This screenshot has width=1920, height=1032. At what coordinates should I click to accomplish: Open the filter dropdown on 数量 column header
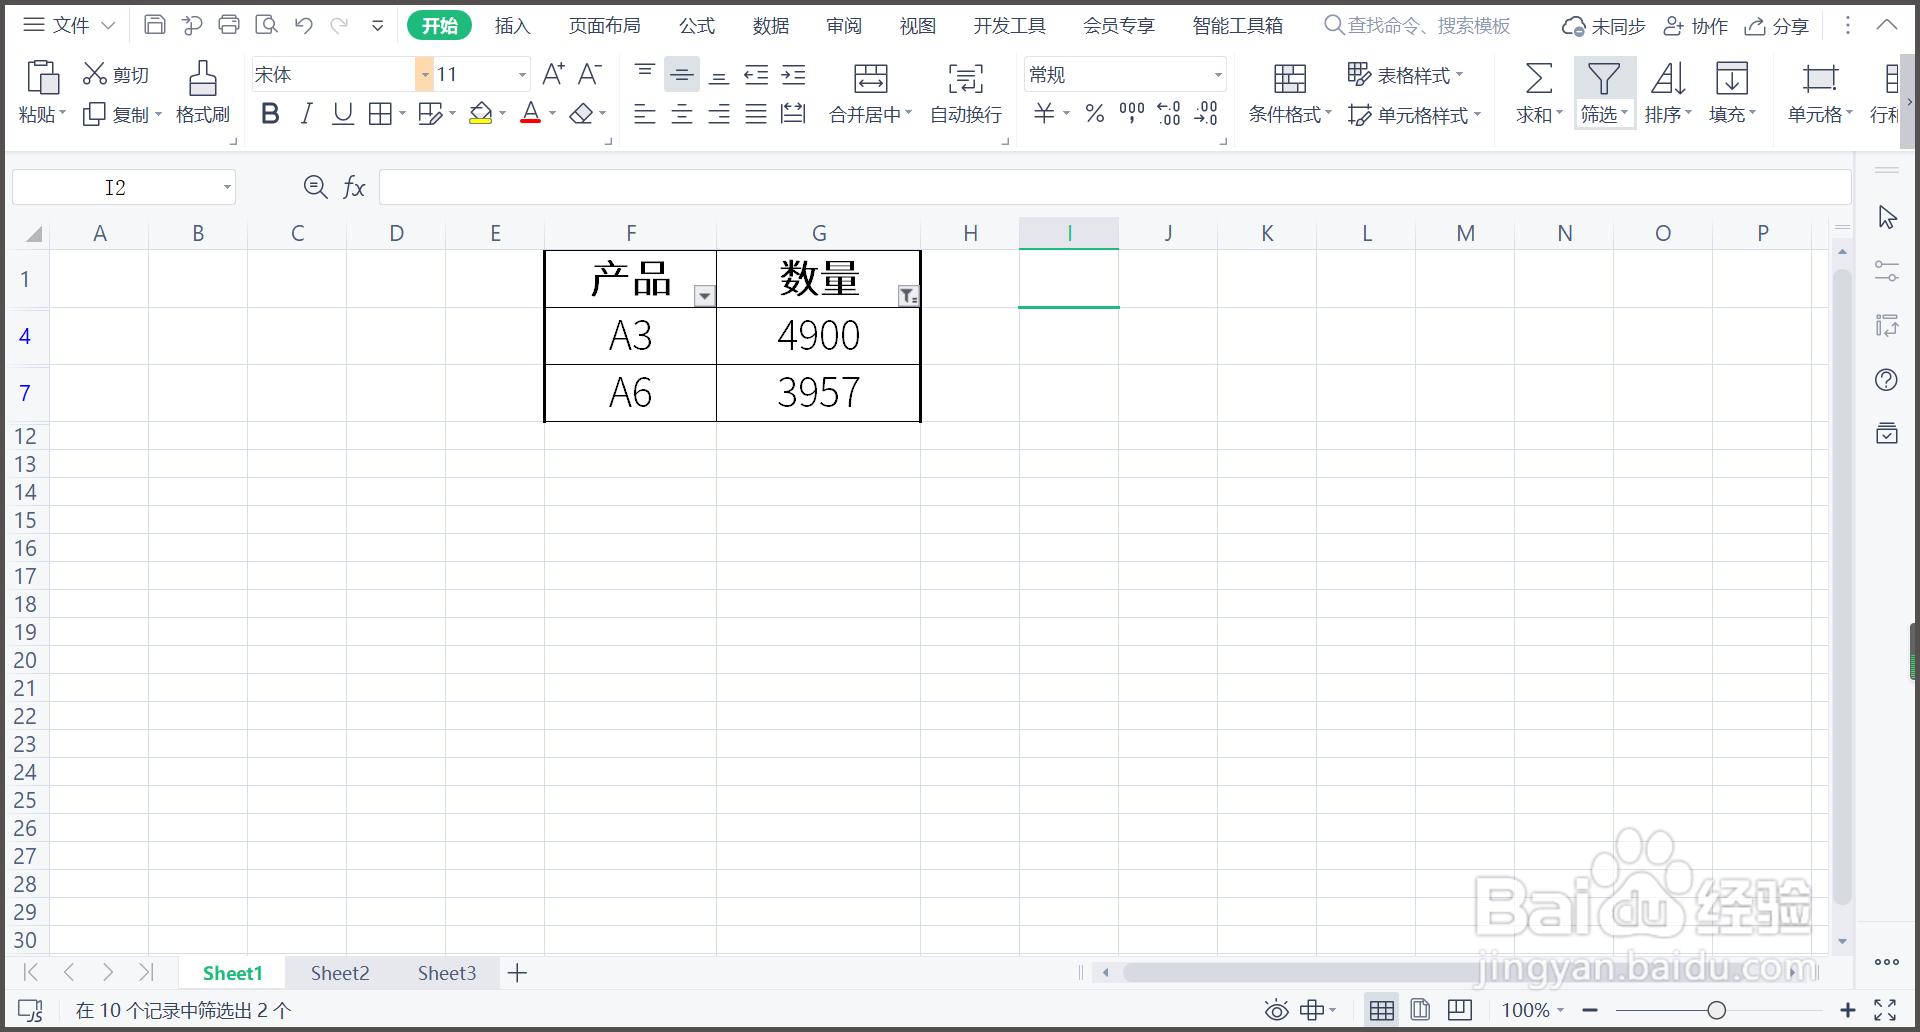click(x=907, y=296)
